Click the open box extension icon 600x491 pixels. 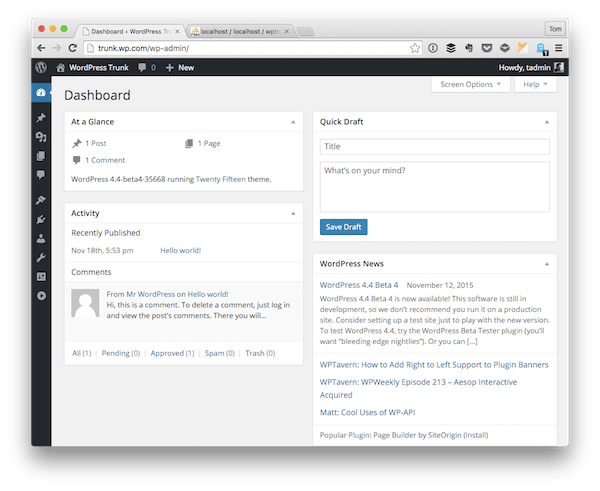tap(505, 48)
